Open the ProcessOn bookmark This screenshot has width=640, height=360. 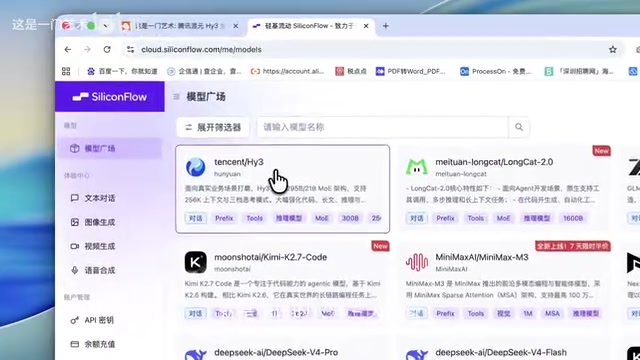(x=496, y=71)
